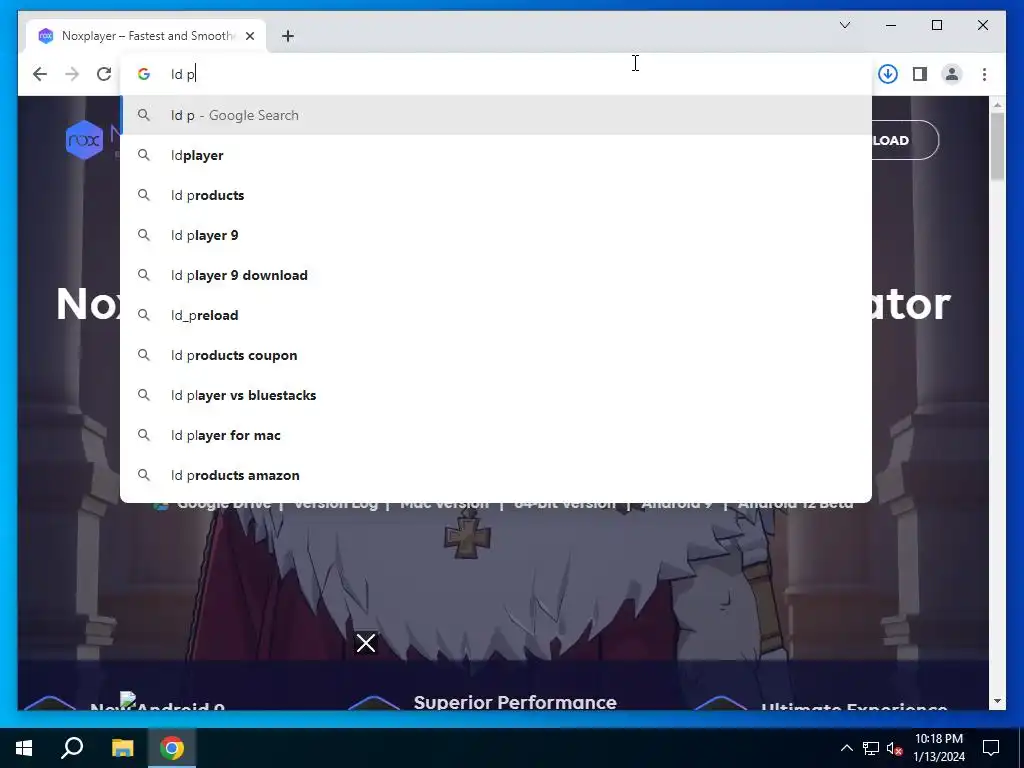Click the Google logo in the address bar

point(144,74)
